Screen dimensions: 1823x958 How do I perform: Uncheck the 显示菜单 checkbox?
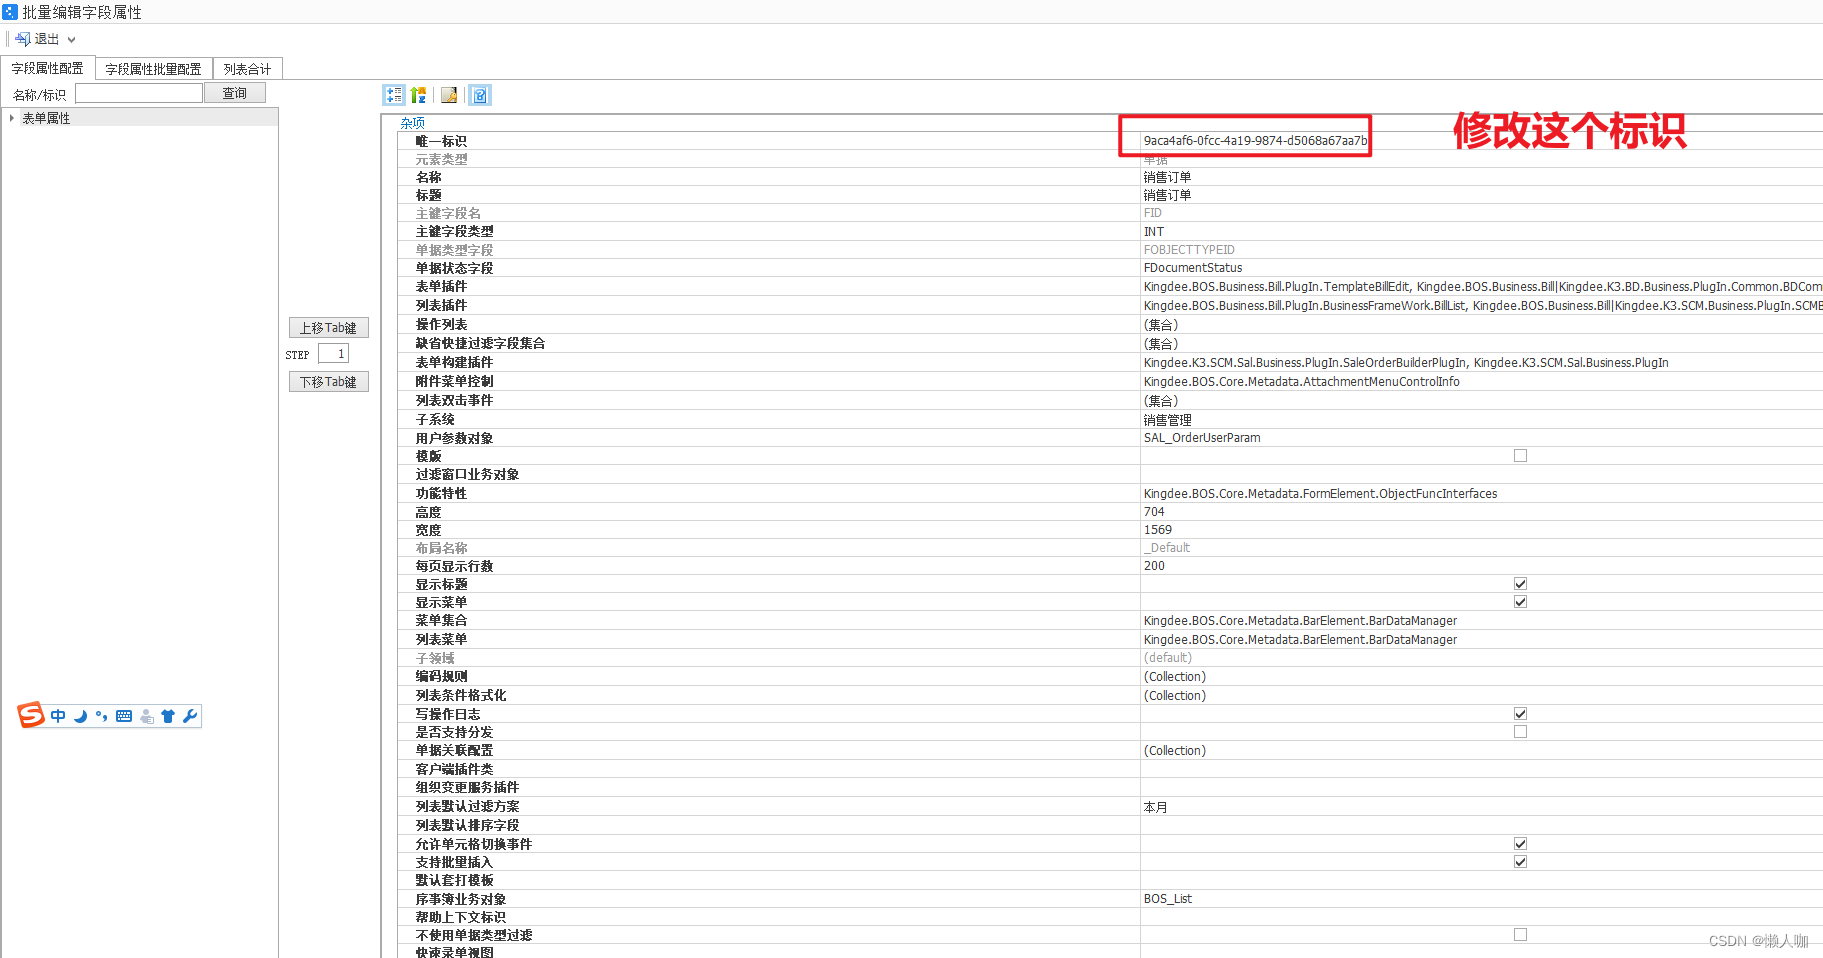click(x=1520, y=602)
